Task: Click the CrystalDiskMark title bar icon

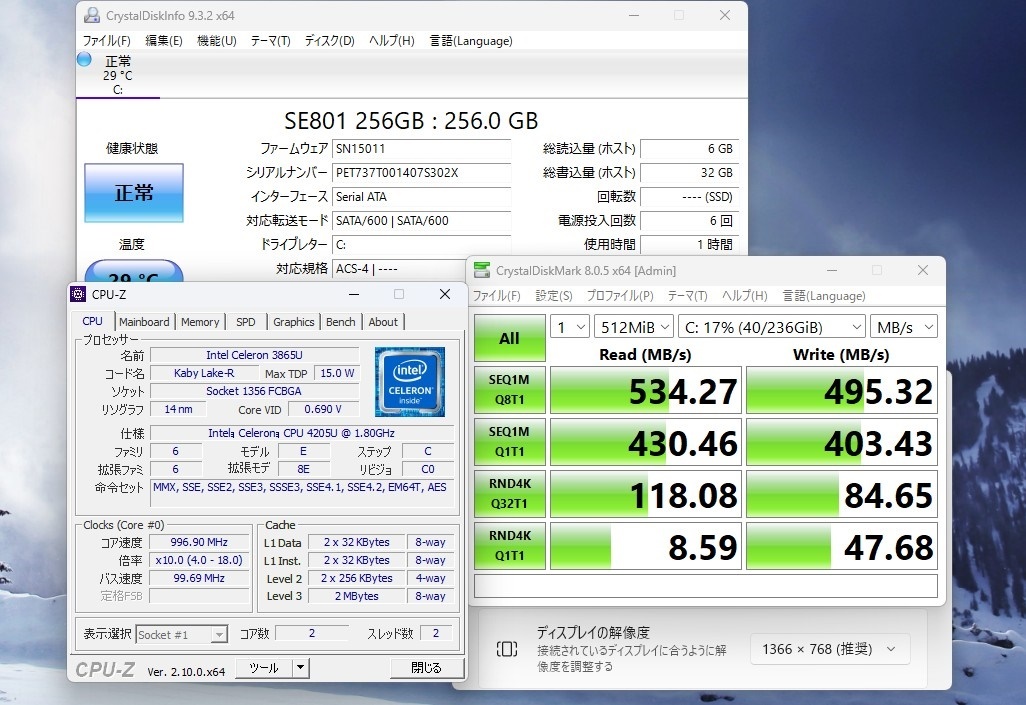Action: [482, 270]
